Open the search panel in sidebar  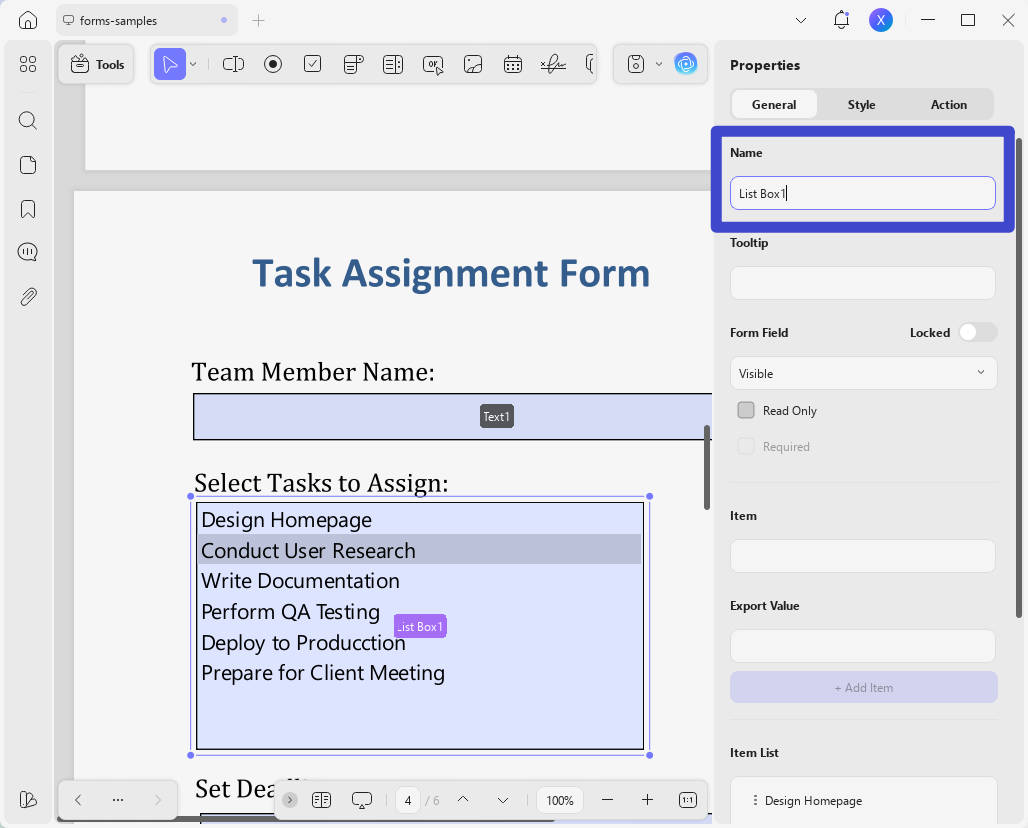(x=28, y=121)
